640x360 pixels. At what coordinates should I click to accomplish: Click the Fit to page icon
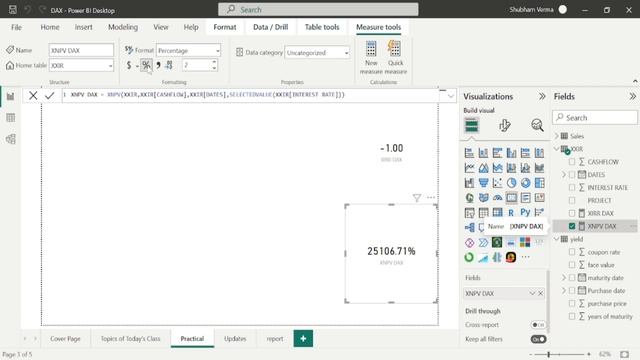tap(624, 354)
